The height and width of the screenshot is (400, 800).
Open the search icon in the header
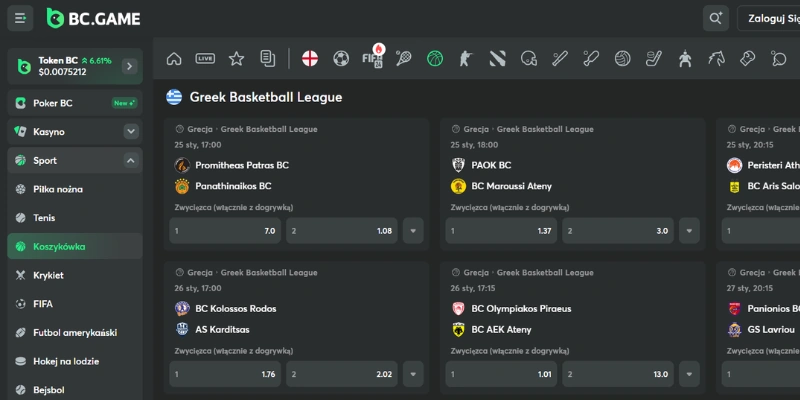(715, 19)
